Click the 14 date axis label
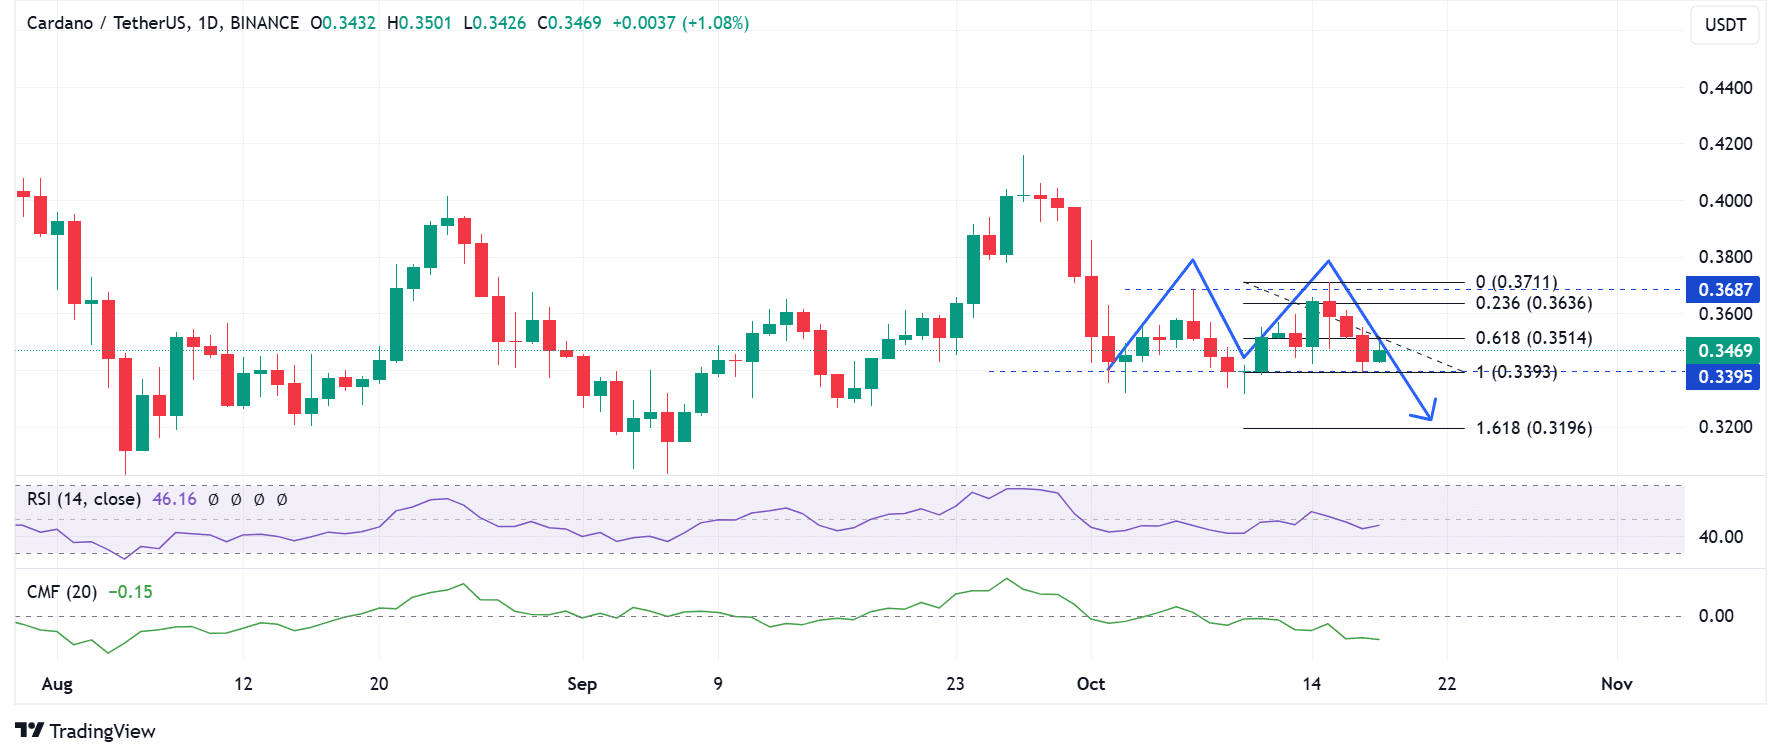The height and width of the screenshot is (756, 1781). [x=1311, y=684]
